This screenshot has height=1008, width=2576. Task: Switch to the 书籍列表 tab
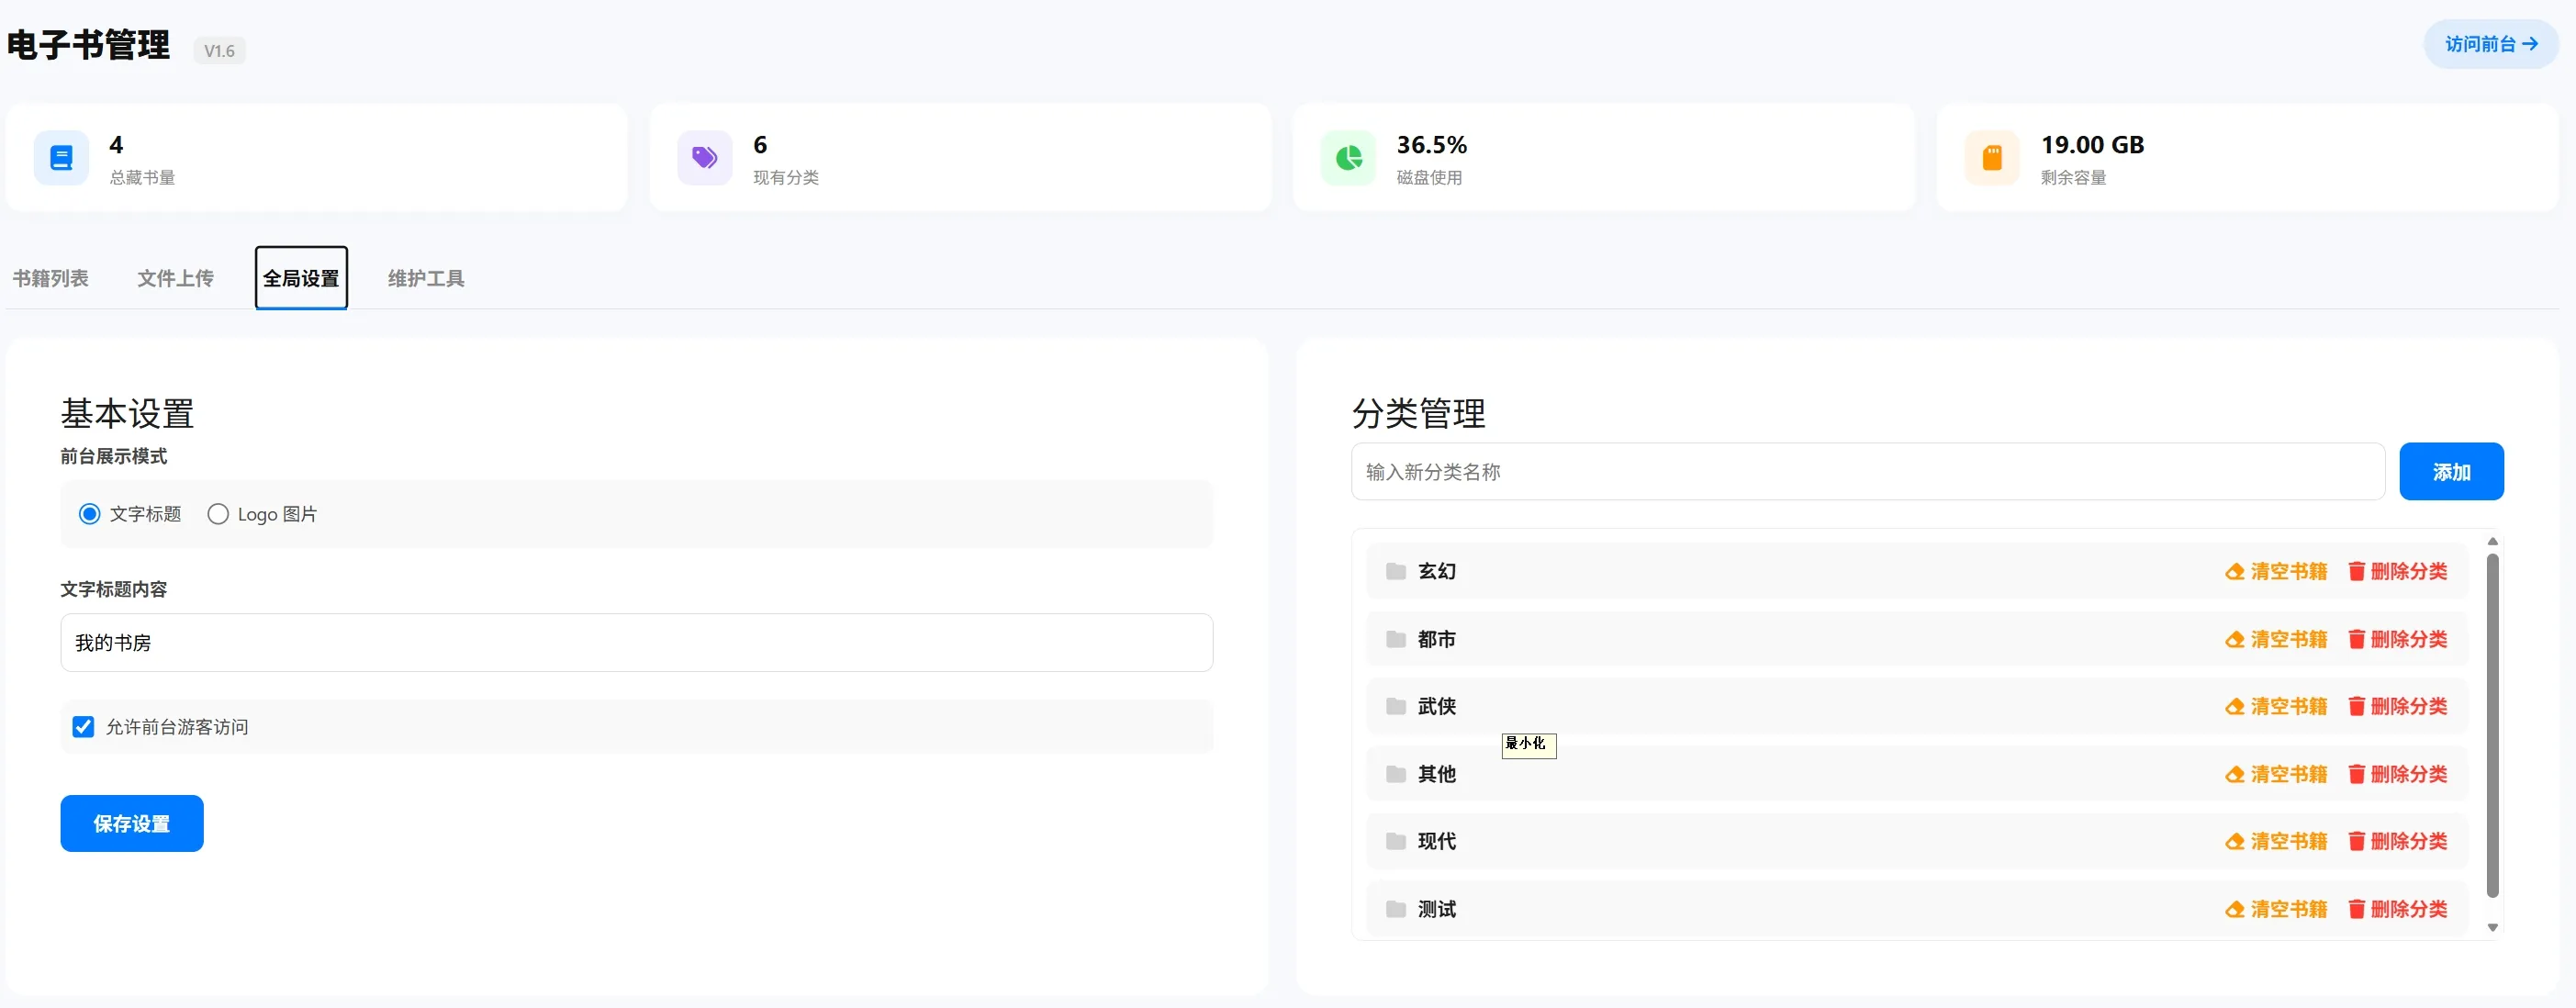(x=50, y=278)
